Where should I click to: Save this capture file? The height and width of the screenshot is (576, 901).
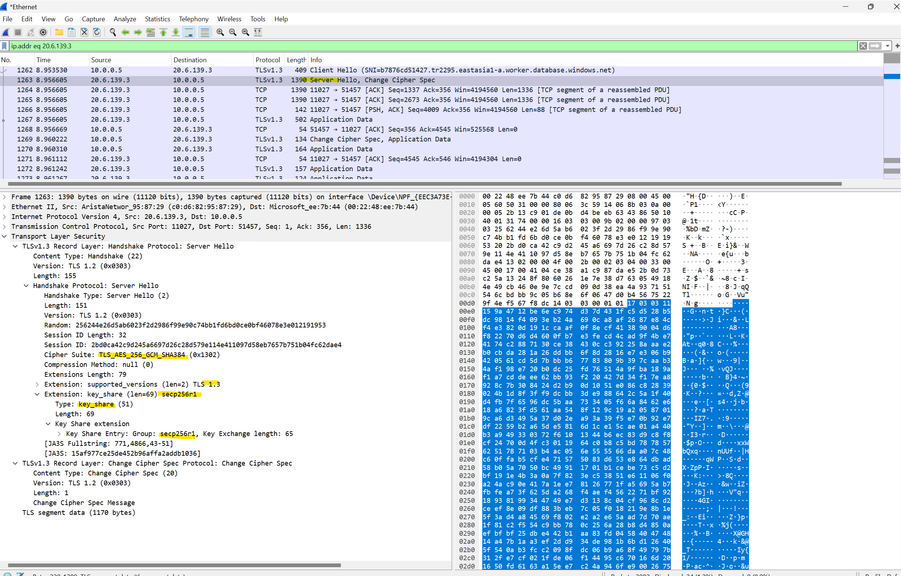[72, 32]
